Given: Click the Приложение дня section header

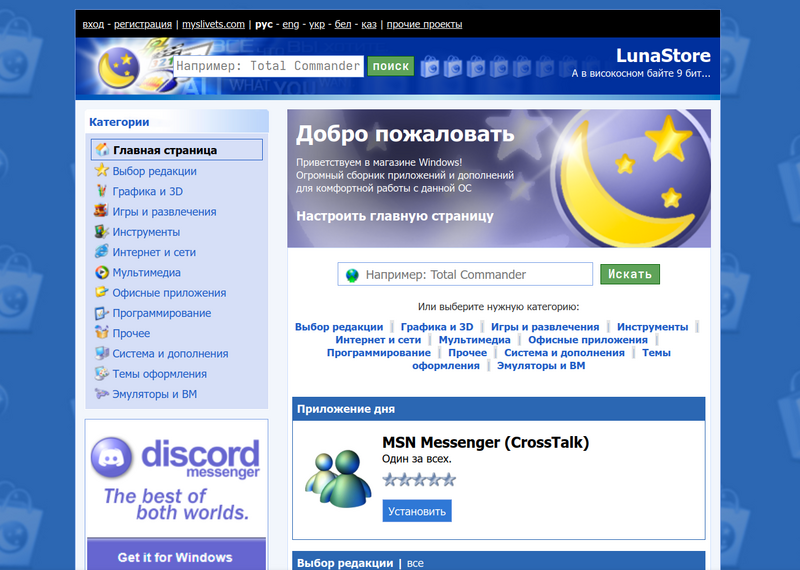Looking at the screenshot, I should [x=498, y=409].
